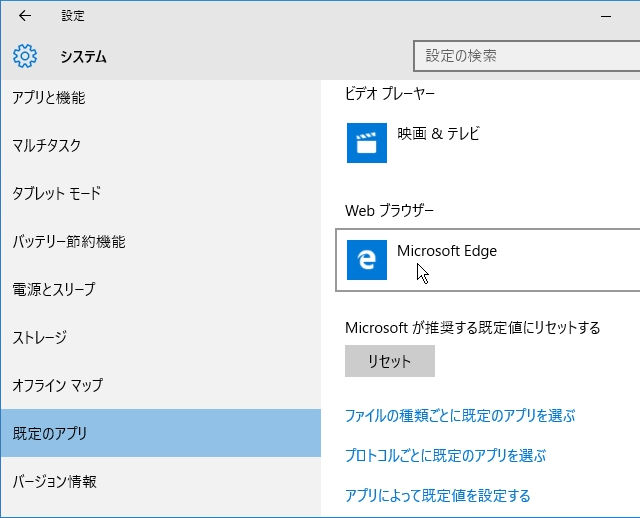Open アプリと機能 in the sidebar
Screen dimensions: 640x518
(x=161, y=98)
